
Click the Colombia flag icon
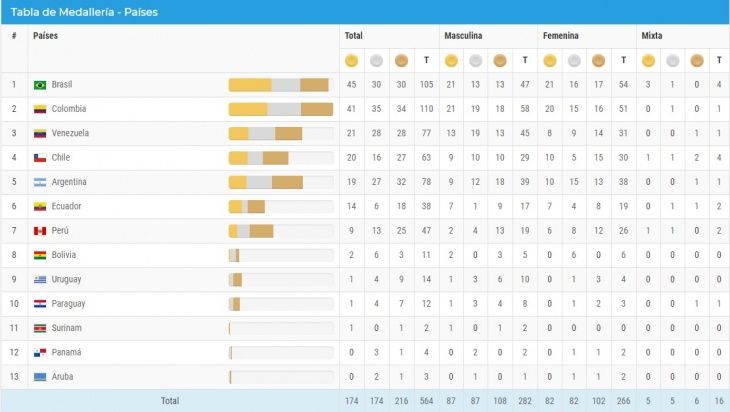tap(40, 109)
